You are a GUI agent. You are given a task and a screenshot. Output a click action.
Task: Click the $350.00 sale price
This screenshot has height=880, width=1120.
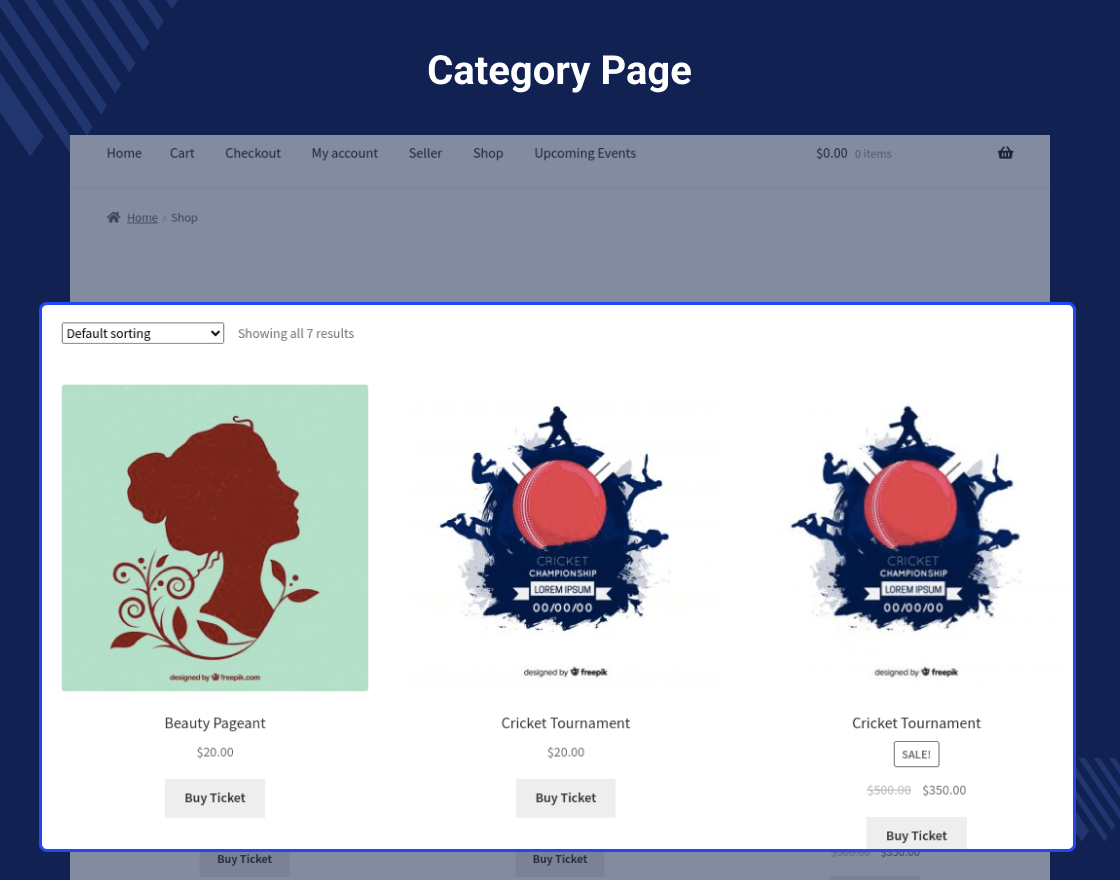click(944, 790)
